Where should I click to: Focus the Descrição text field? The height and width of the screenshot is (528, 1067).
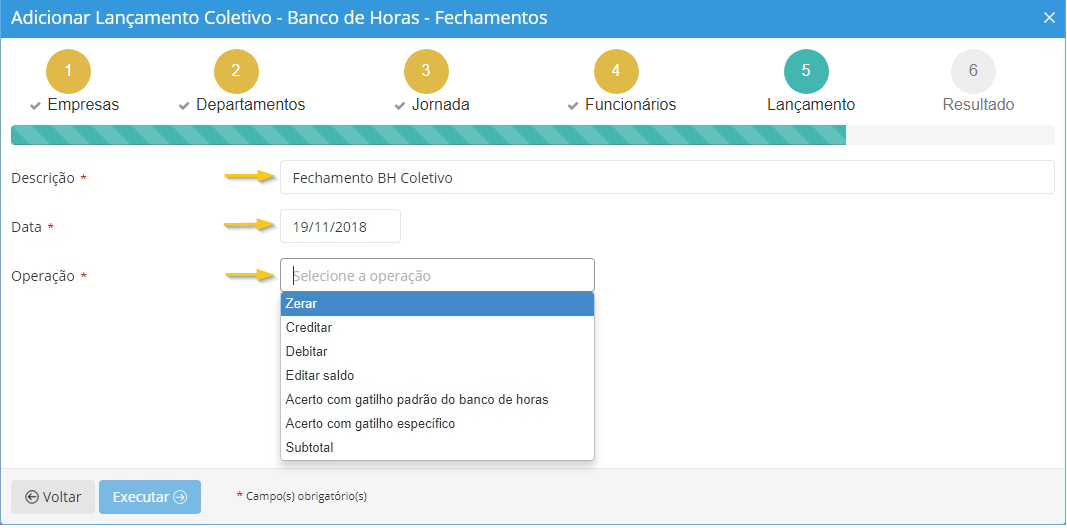pos(666,178)
